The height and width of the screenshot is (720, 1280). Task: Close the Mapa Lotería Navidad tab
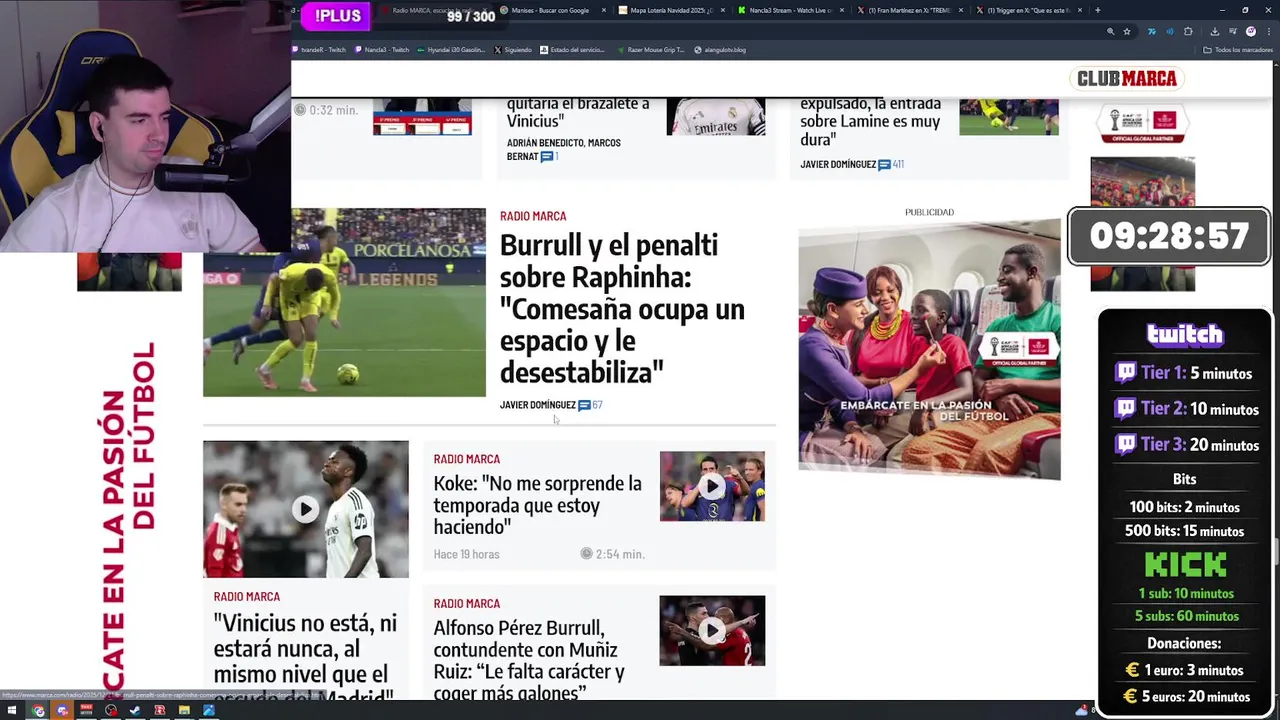point(723,10)
